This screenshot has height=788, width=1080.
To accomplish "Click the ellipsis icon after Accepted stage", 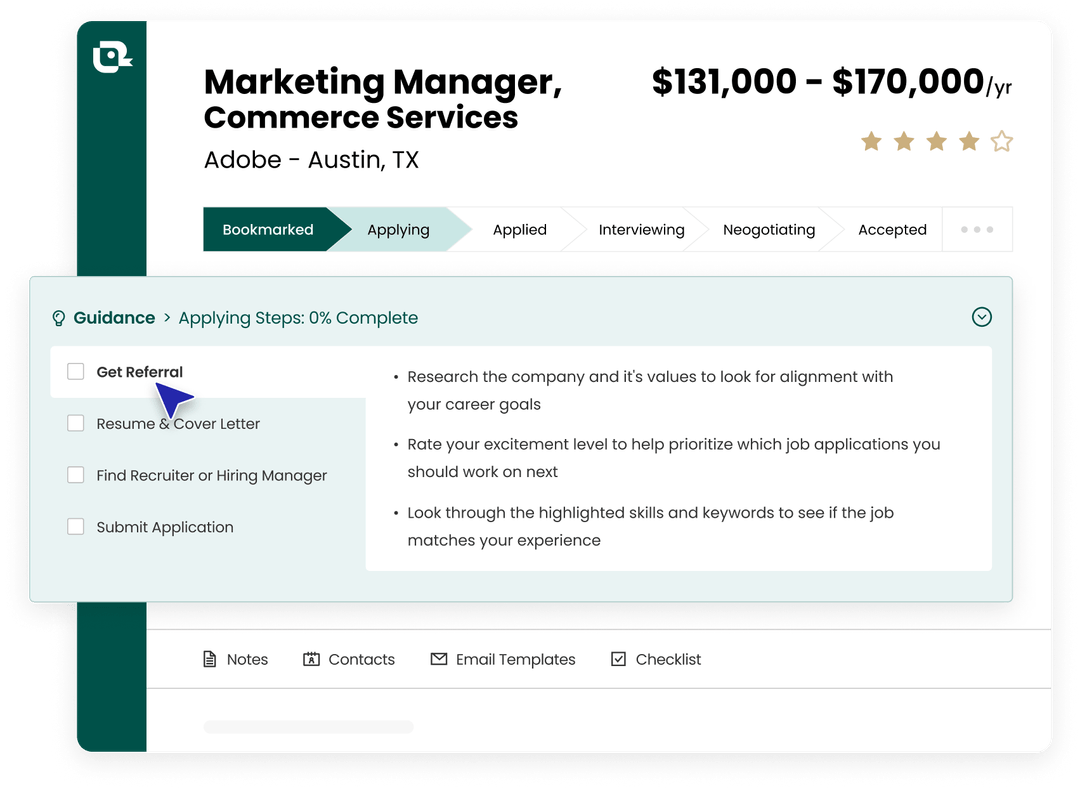I will coord(977,229).
